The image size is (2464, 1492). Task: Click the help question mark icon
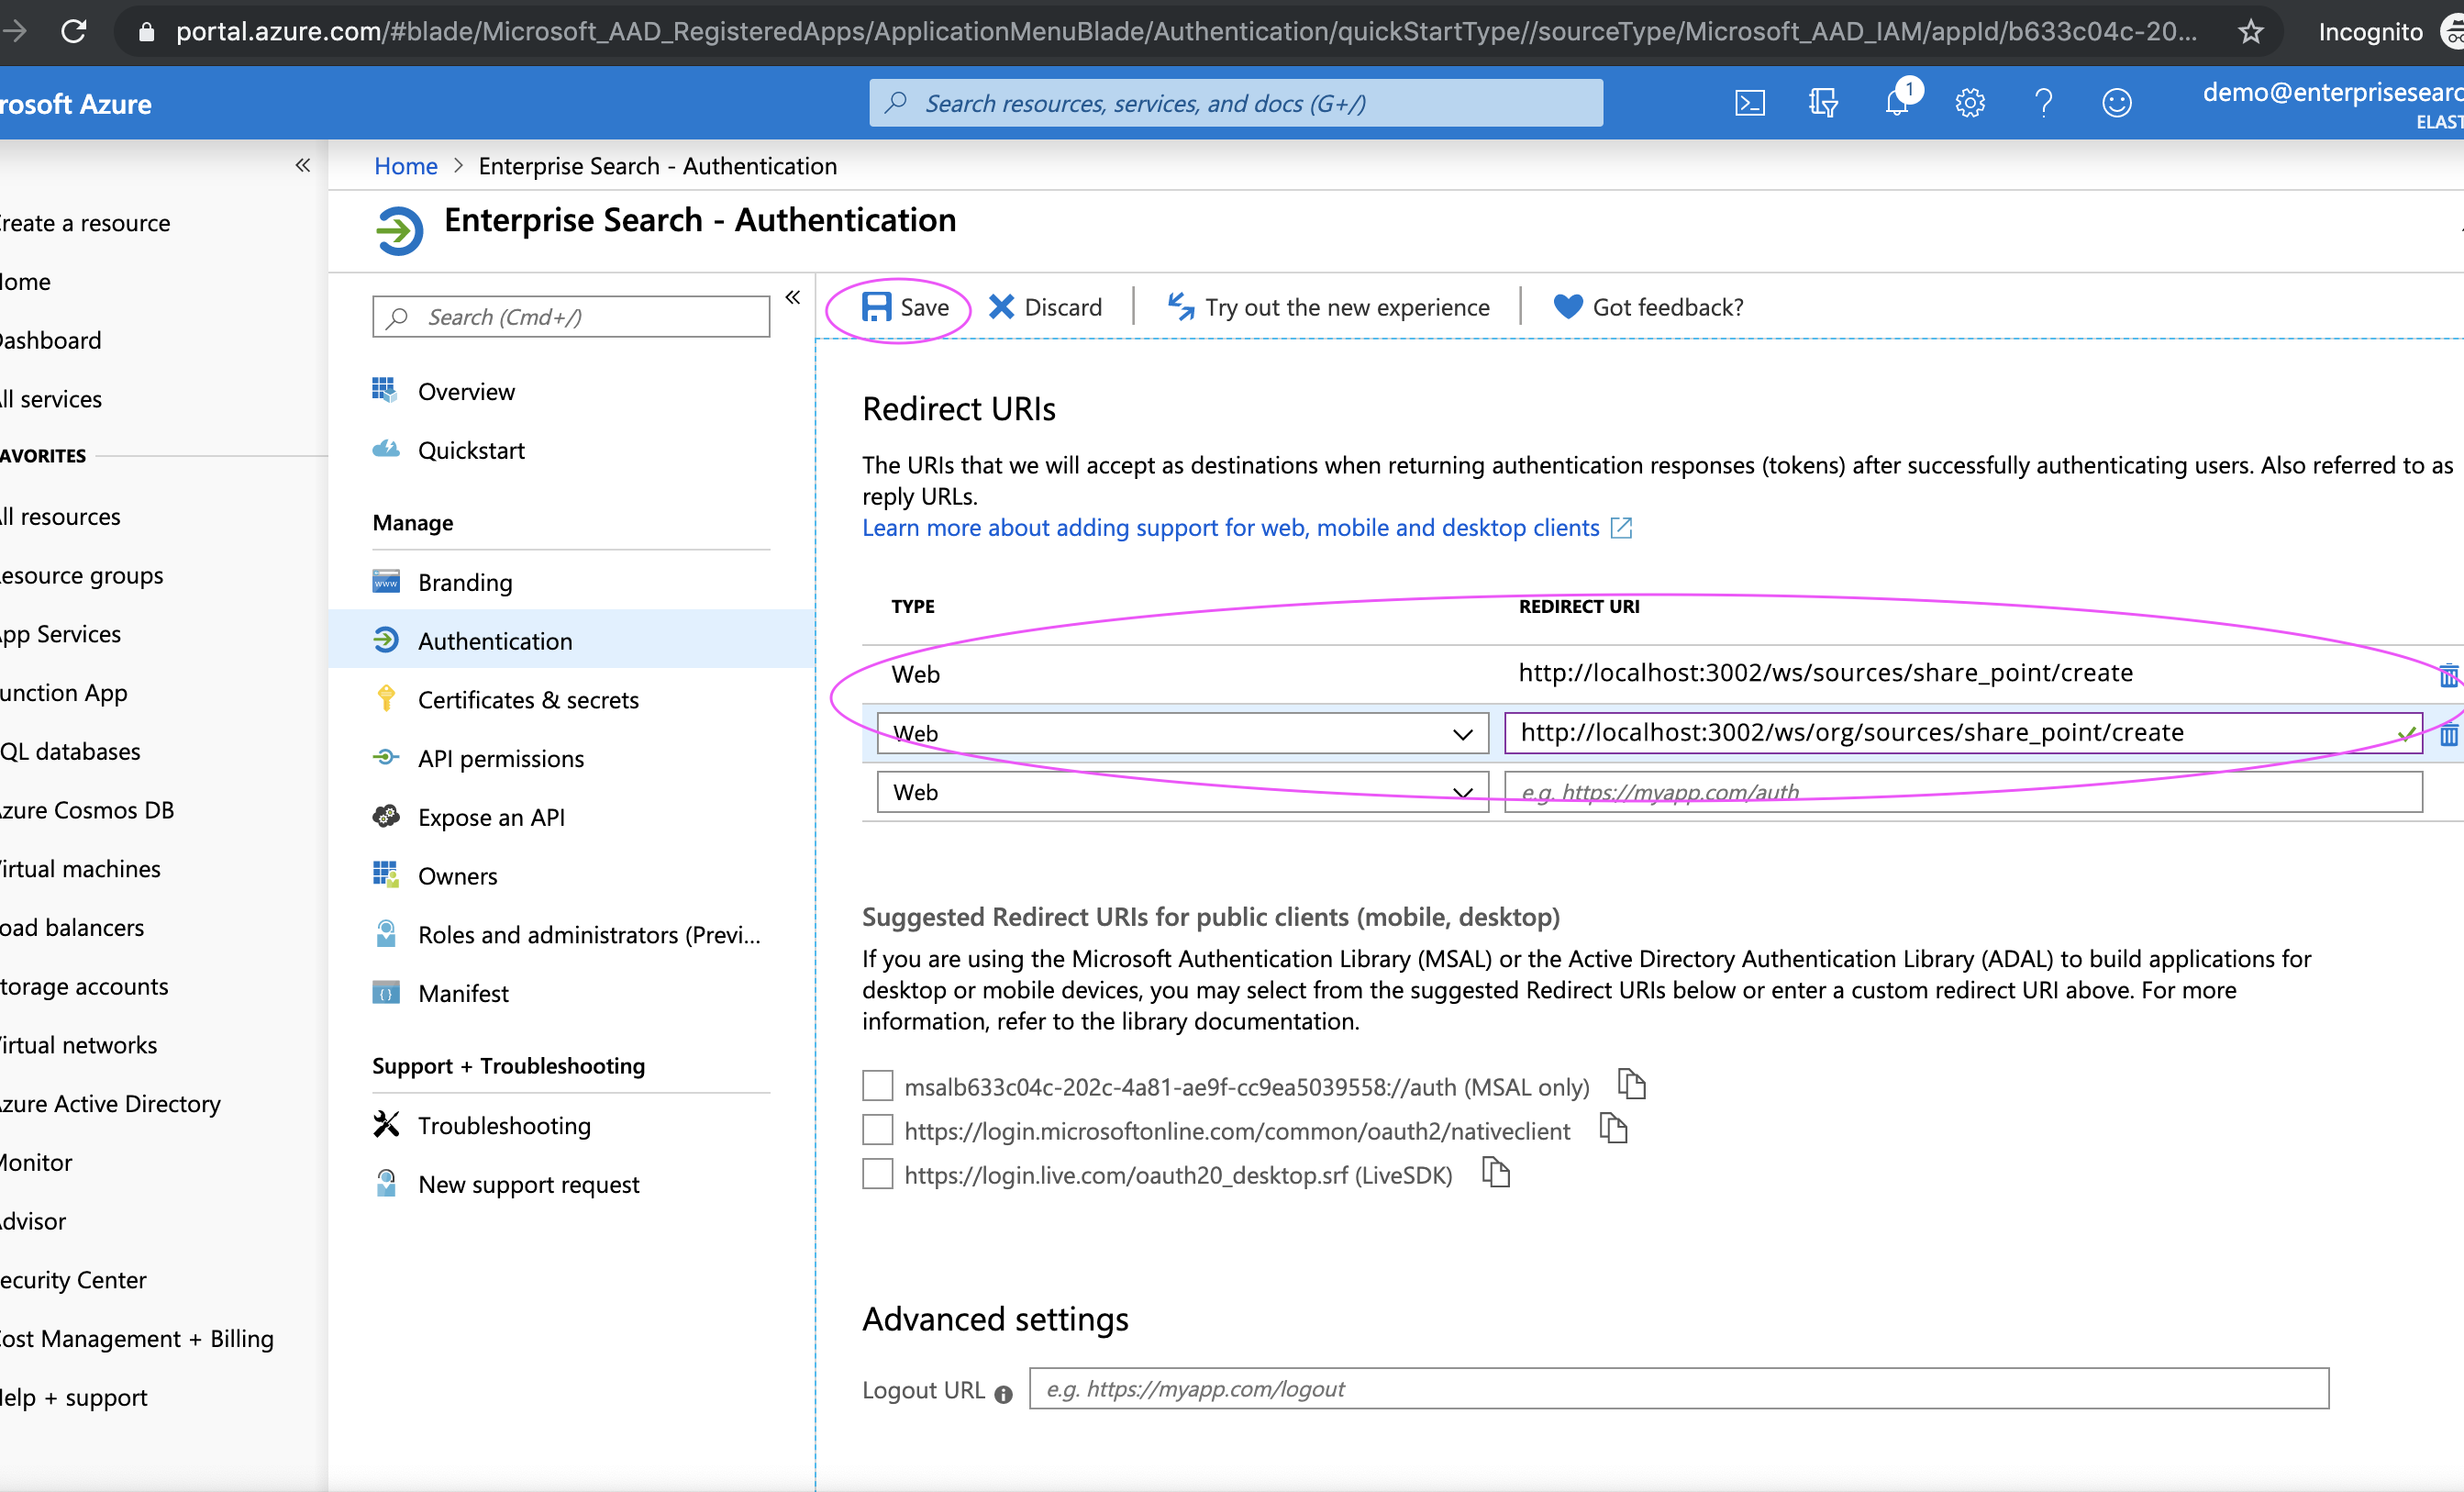click(2043, 103)
